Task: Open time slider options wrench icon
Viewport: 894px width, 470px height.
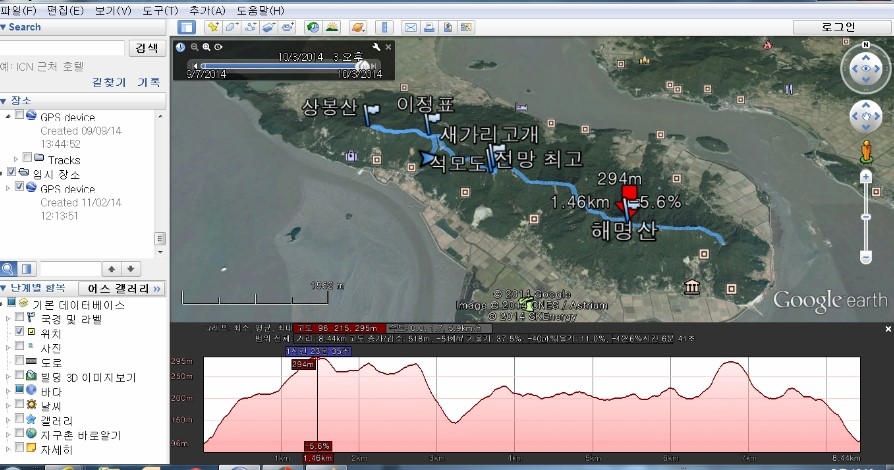Action: [x=376, y=47]
